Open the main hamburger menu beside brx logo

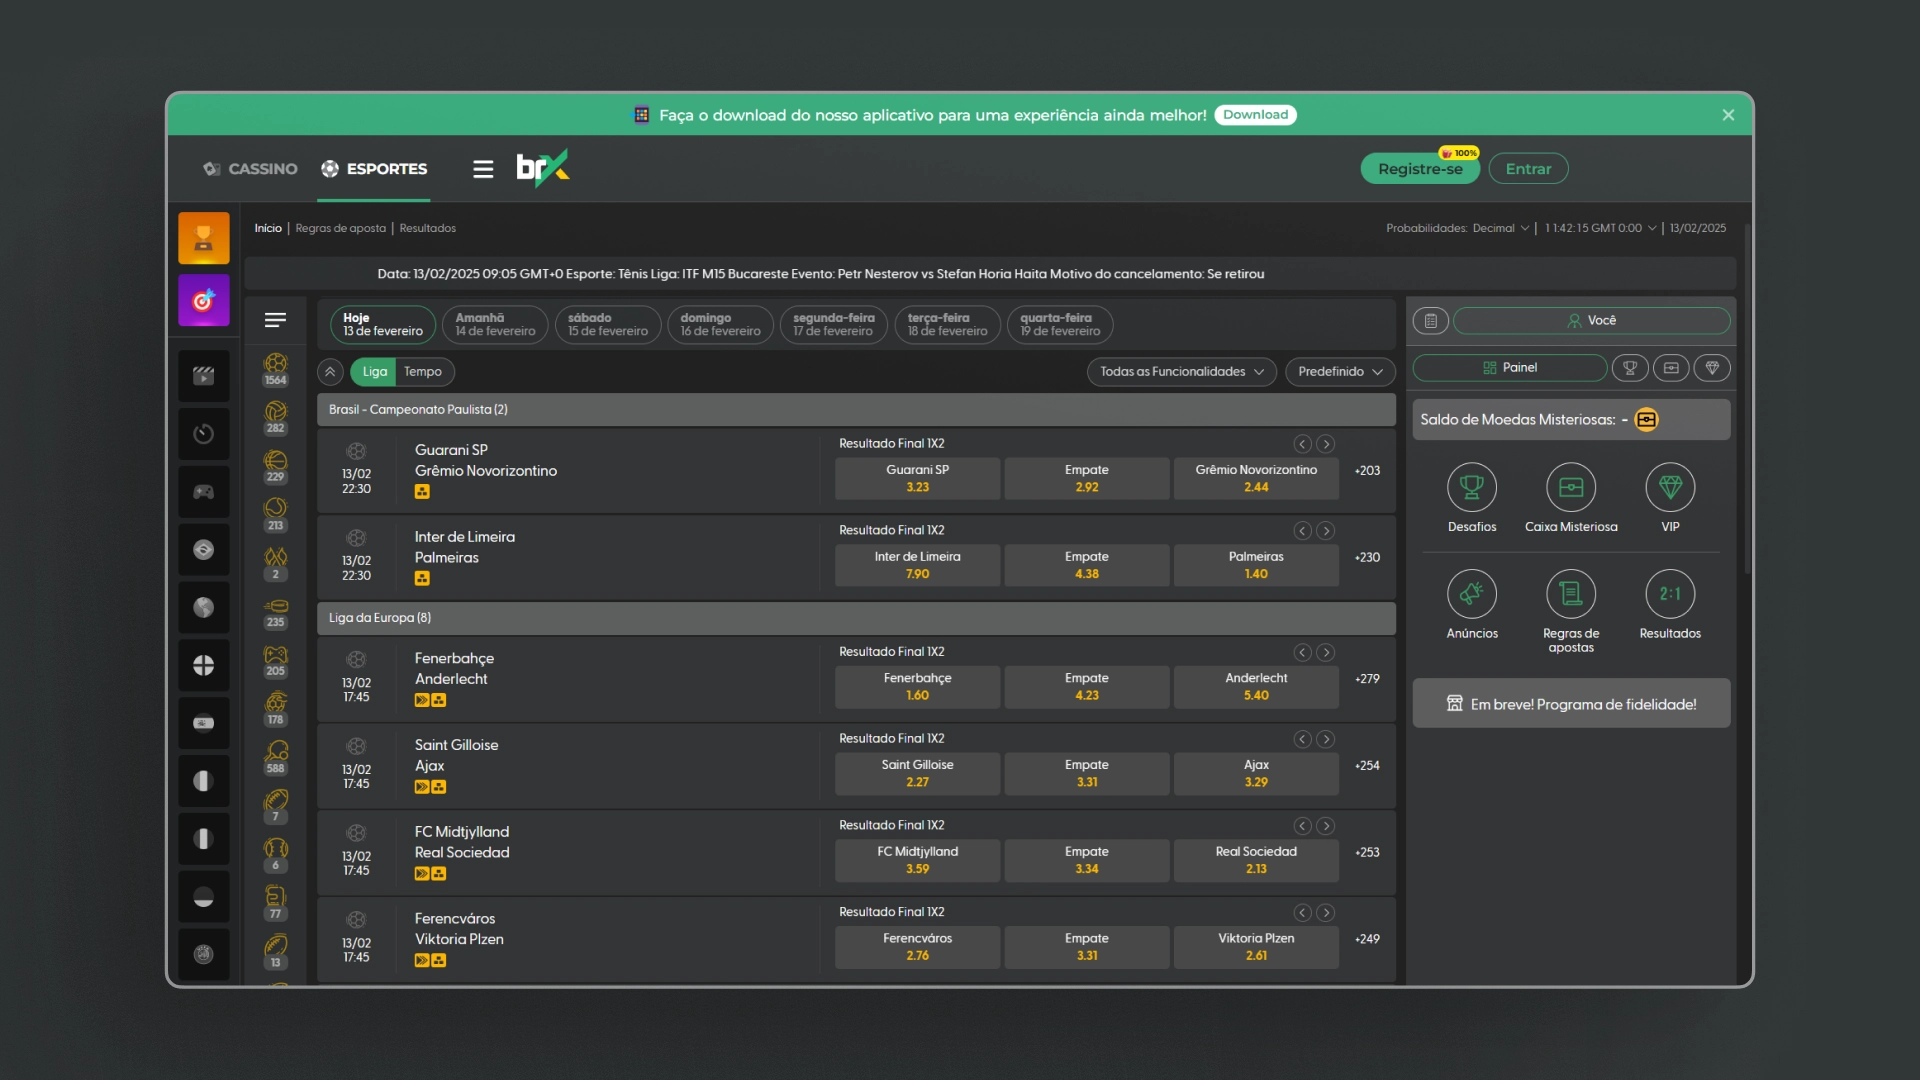[483, 169]
